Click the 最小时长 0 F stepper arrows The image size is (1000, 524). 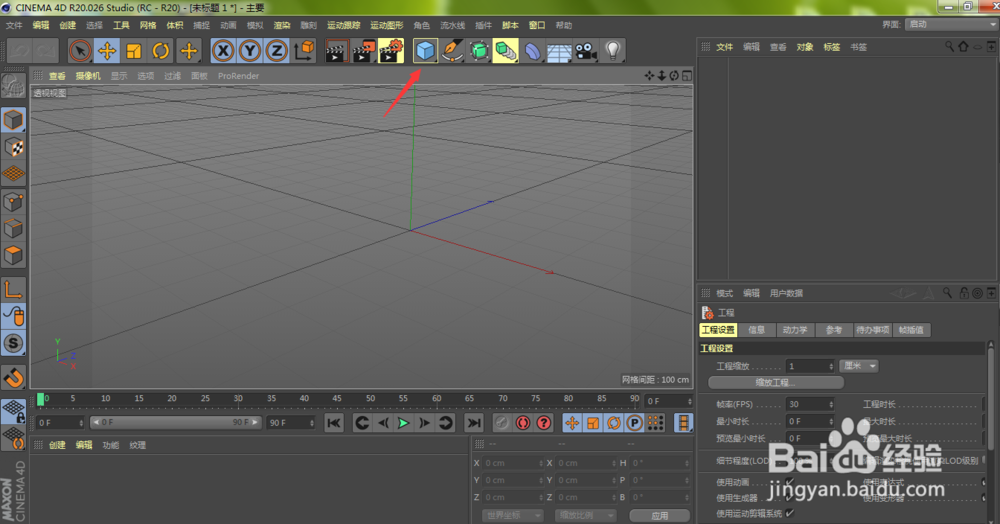(x=830, y=421)
